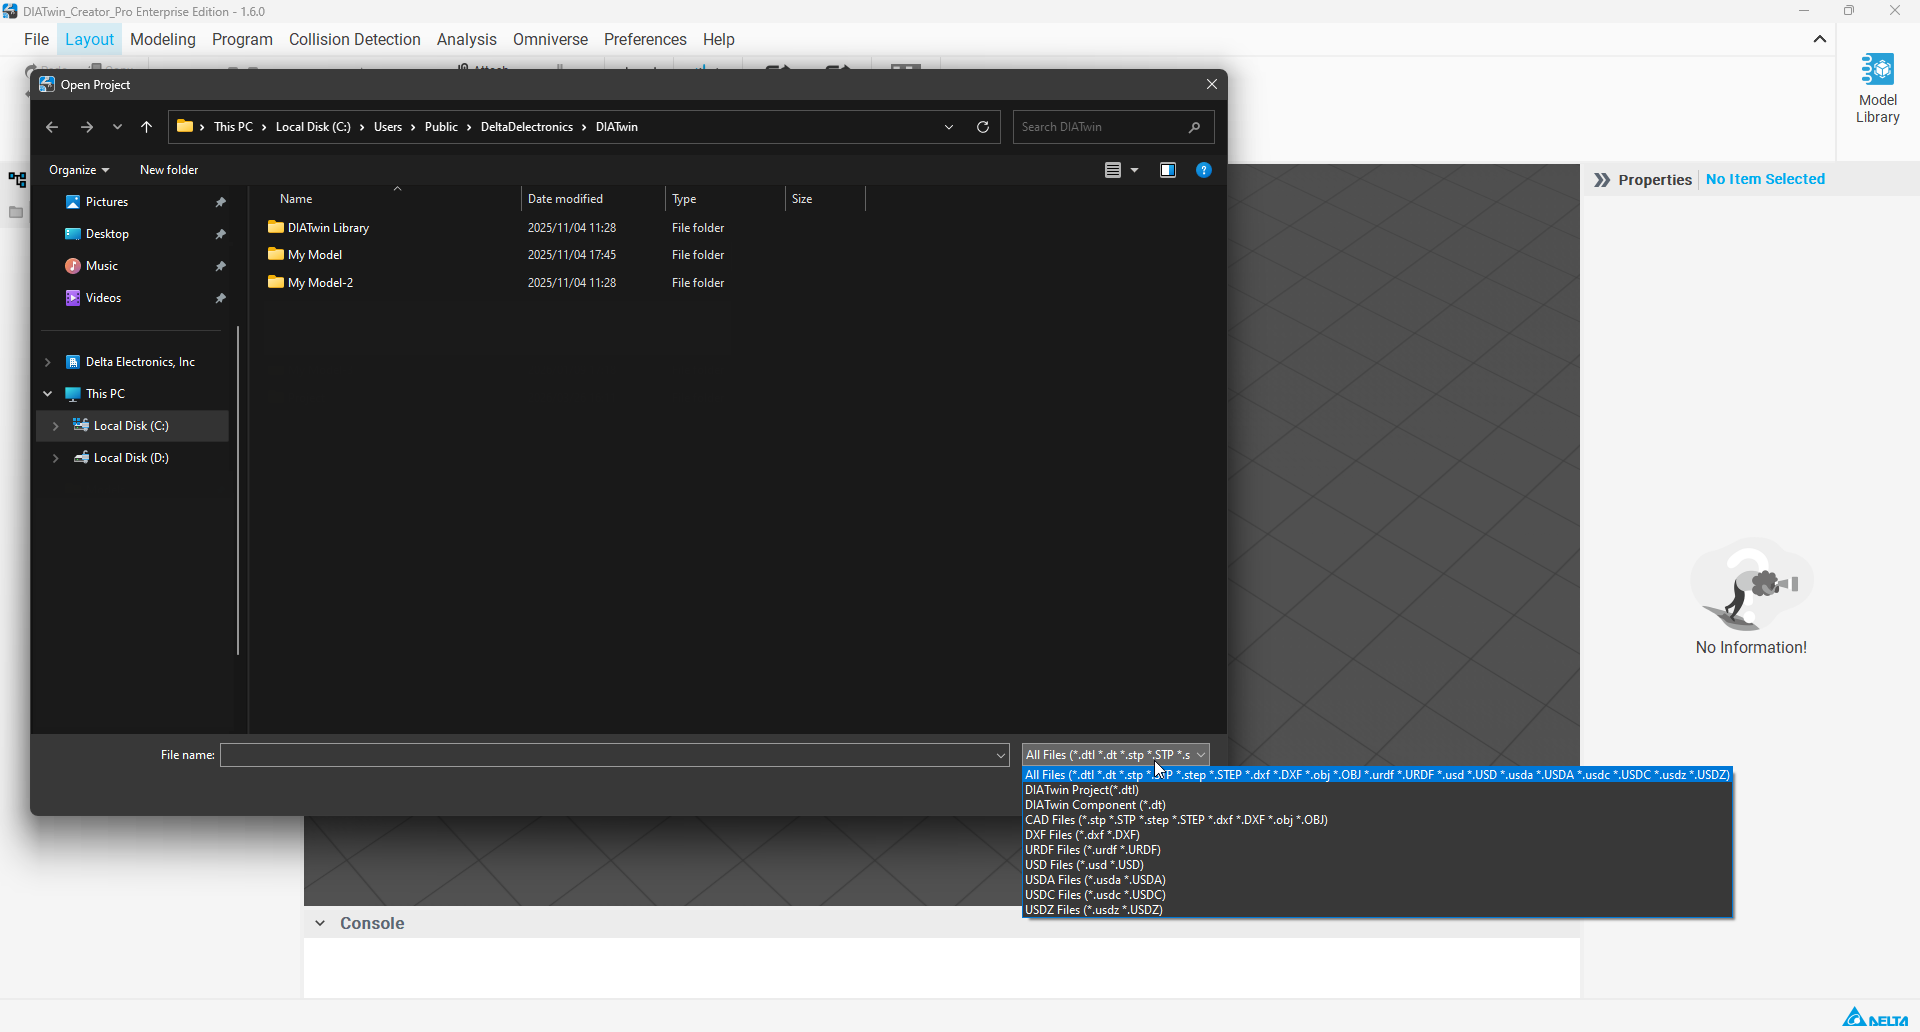This screenshot has height=1032, width=1920.
Task: Refresh the DIATwin folder listing
Action: point(983,127)
